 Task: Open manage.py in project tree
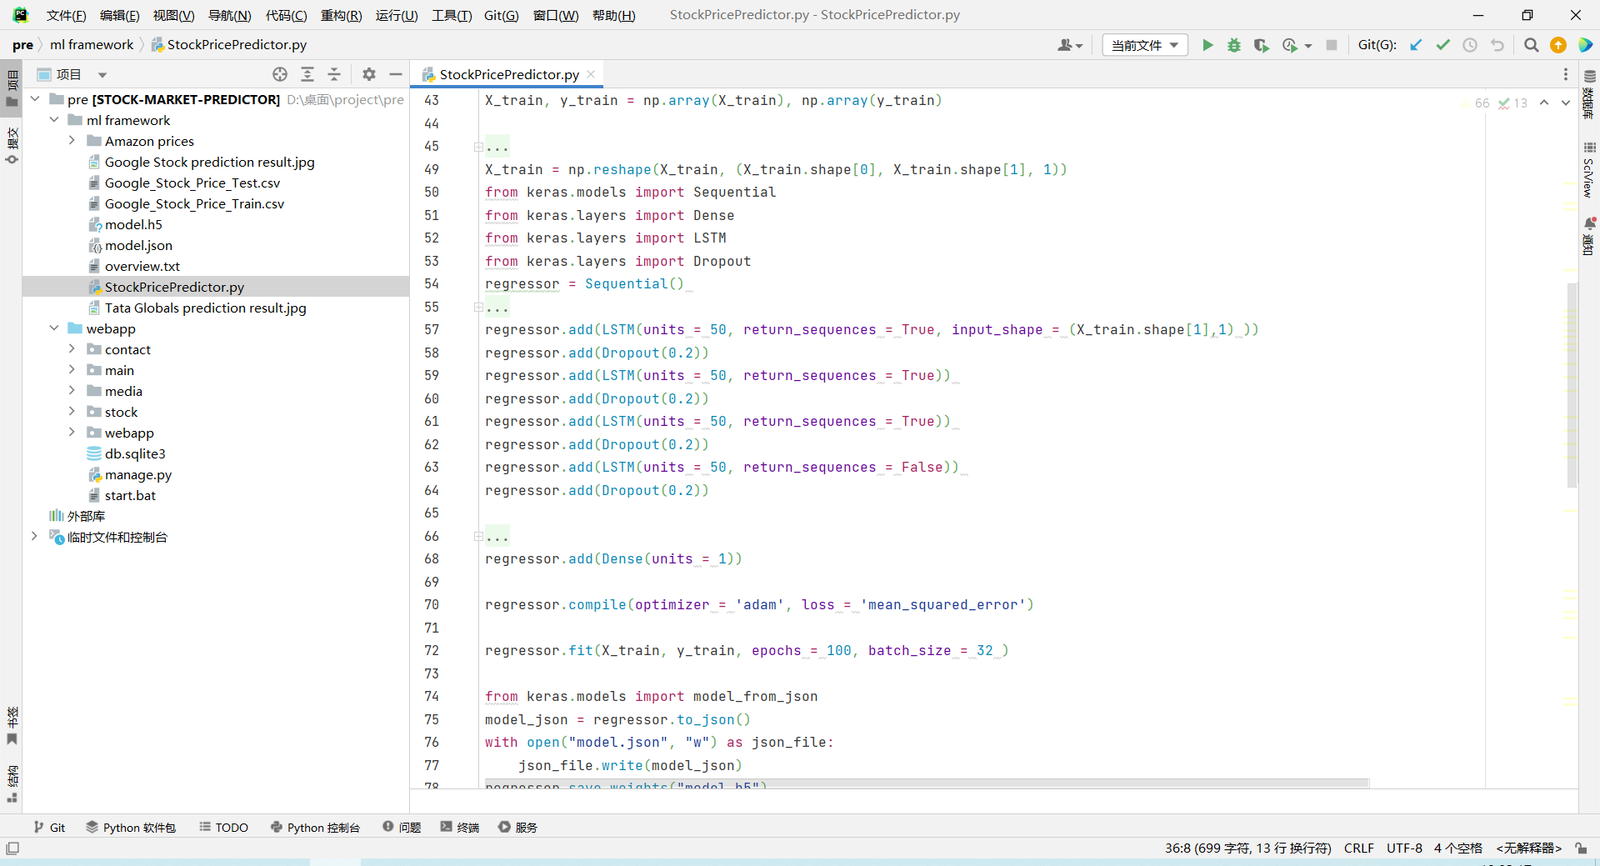pyautogui.click(x=138, y=475)
